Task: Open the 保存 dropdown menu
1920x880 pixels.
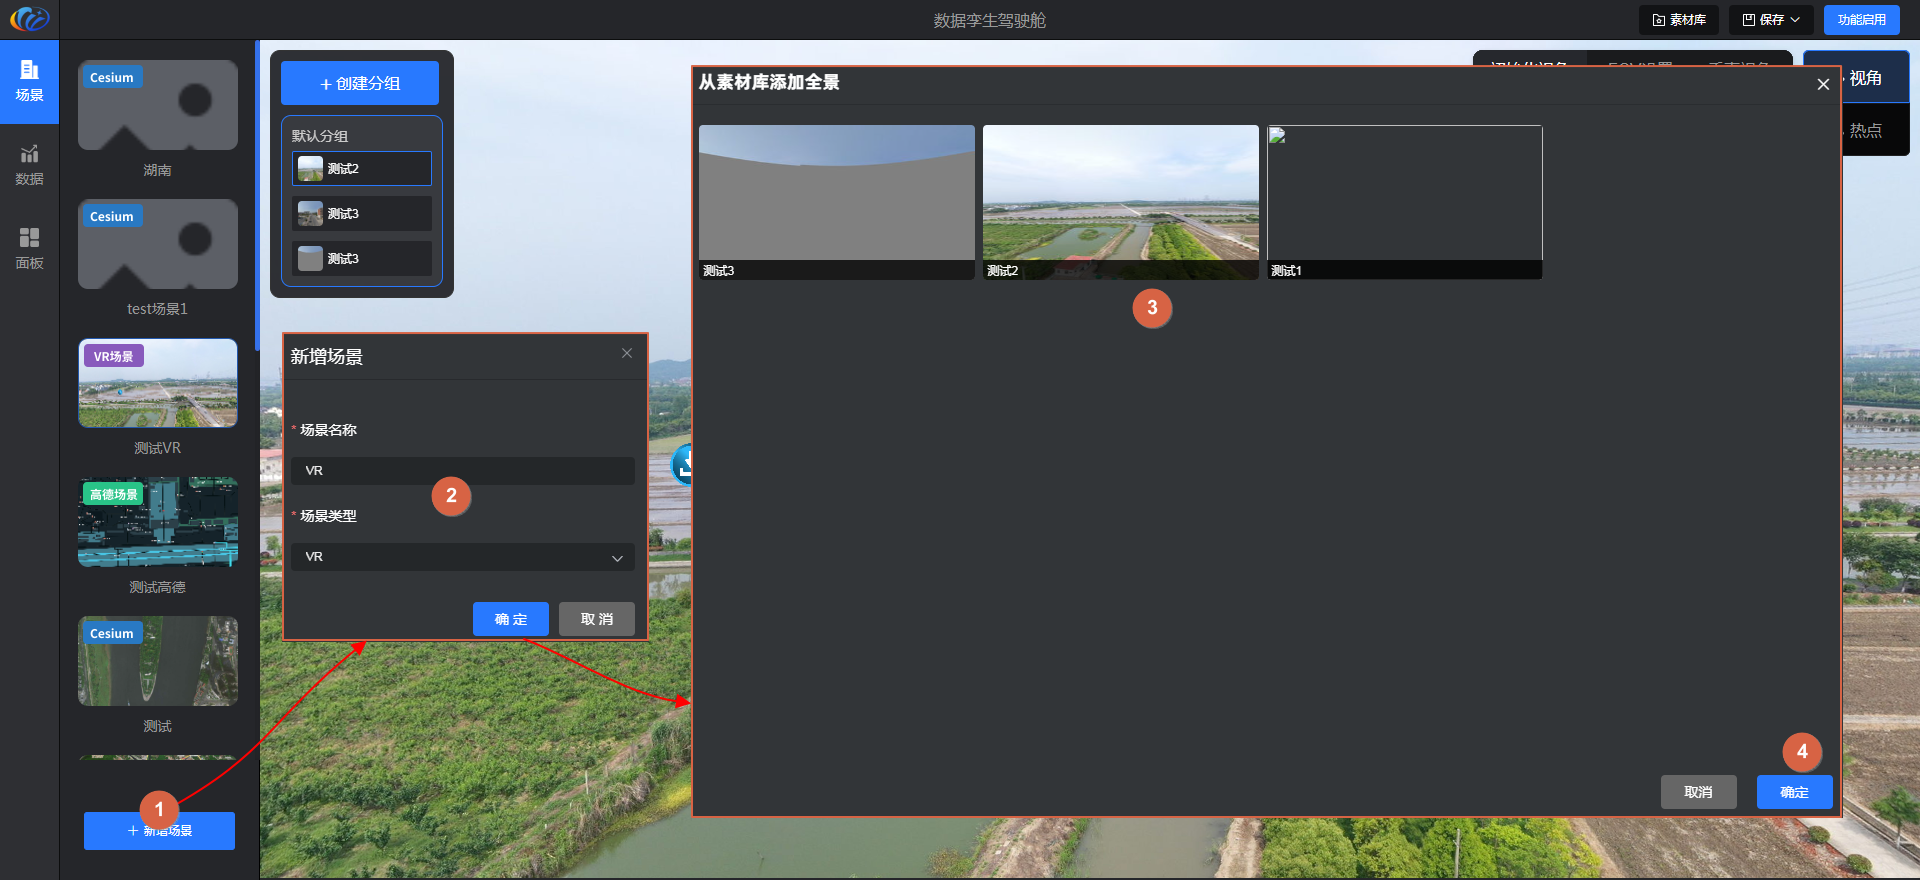Action: tap(1770, 20)
